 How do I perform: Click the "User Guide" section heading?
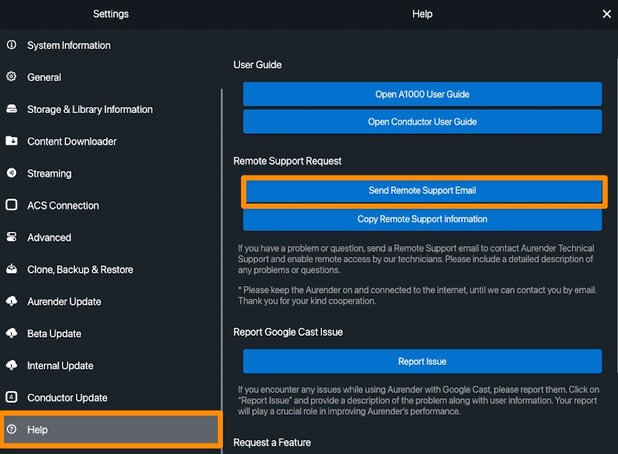pos(257,65)
